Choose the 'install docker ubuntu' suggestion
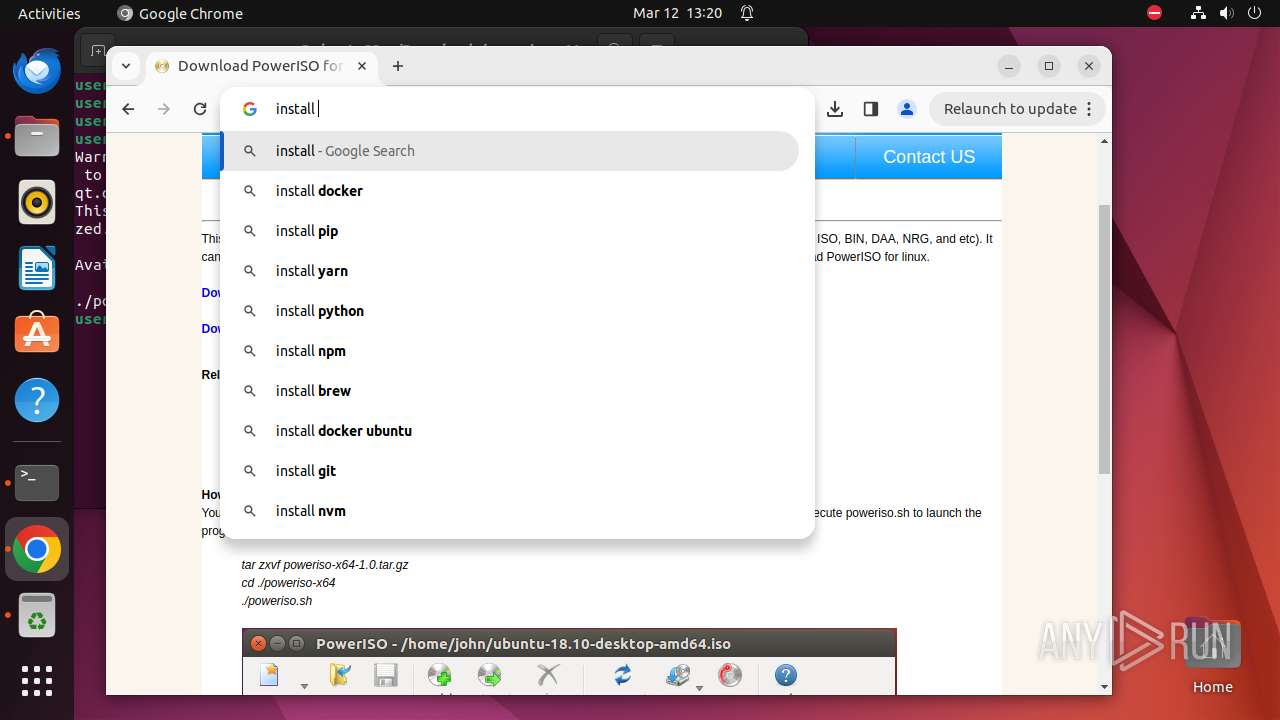 [510, 431]
